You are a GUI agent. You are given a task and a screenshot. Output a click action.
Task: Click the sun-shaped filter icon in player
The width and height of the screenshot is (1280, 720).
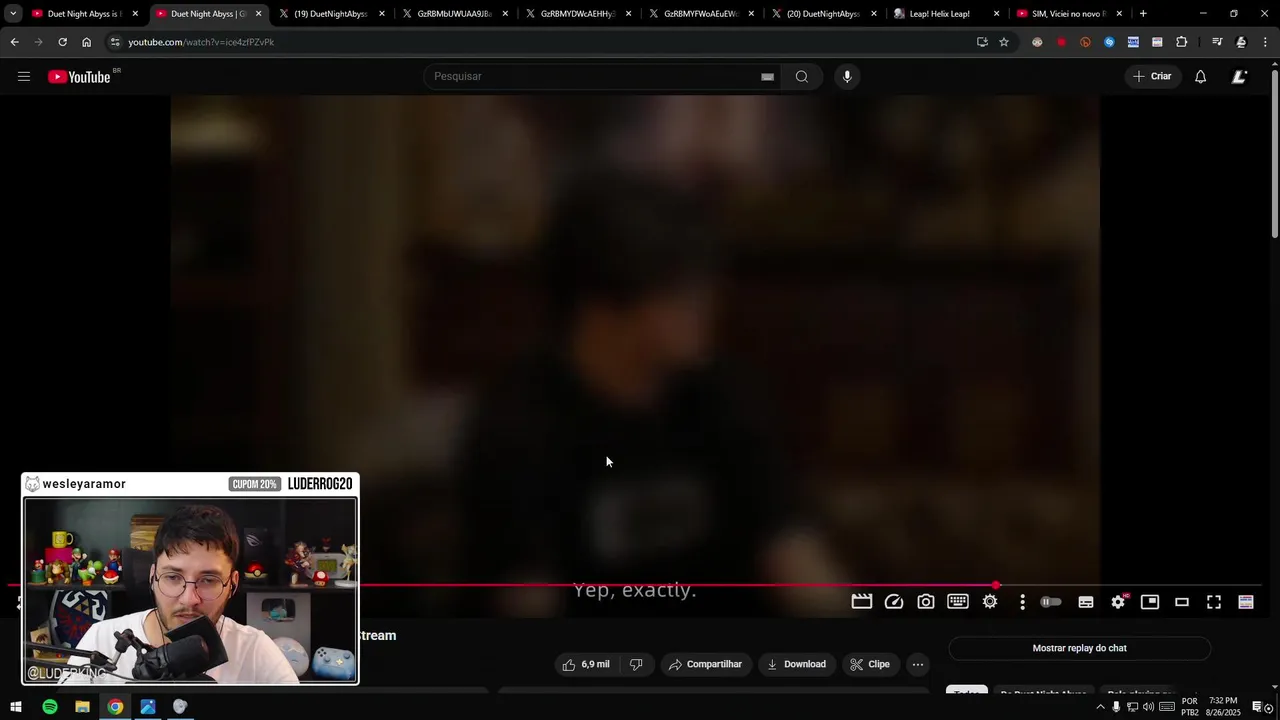(990, 602)
